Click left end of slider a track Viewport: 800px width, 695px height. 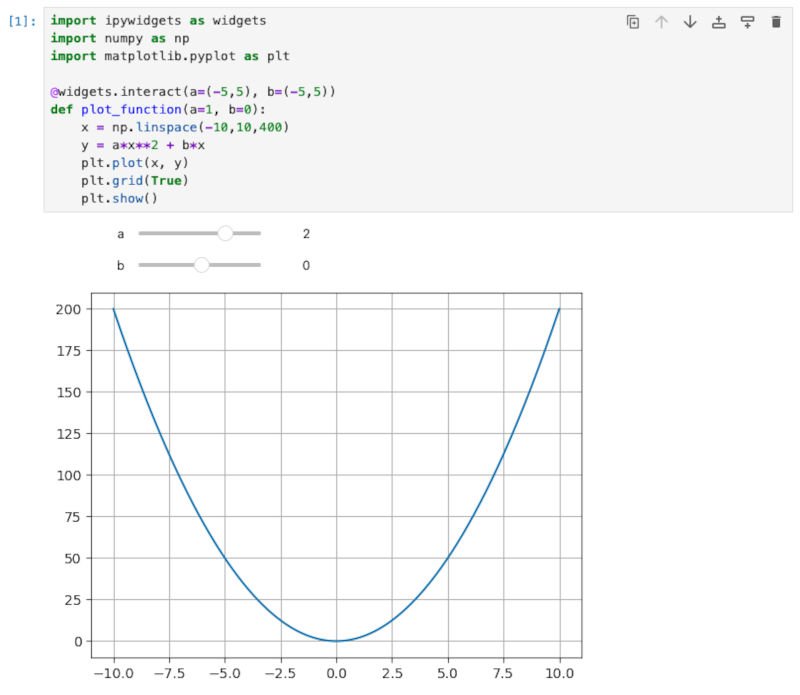(x=141, y=234)
